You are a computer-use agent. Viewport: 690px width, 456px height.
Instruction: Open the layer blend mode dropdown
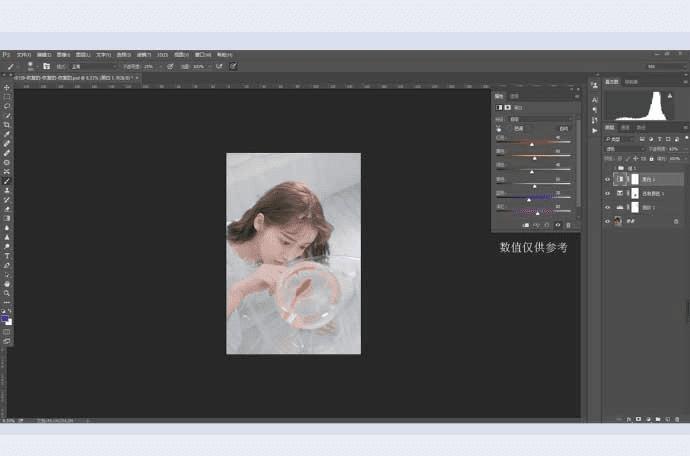(623, 148)
